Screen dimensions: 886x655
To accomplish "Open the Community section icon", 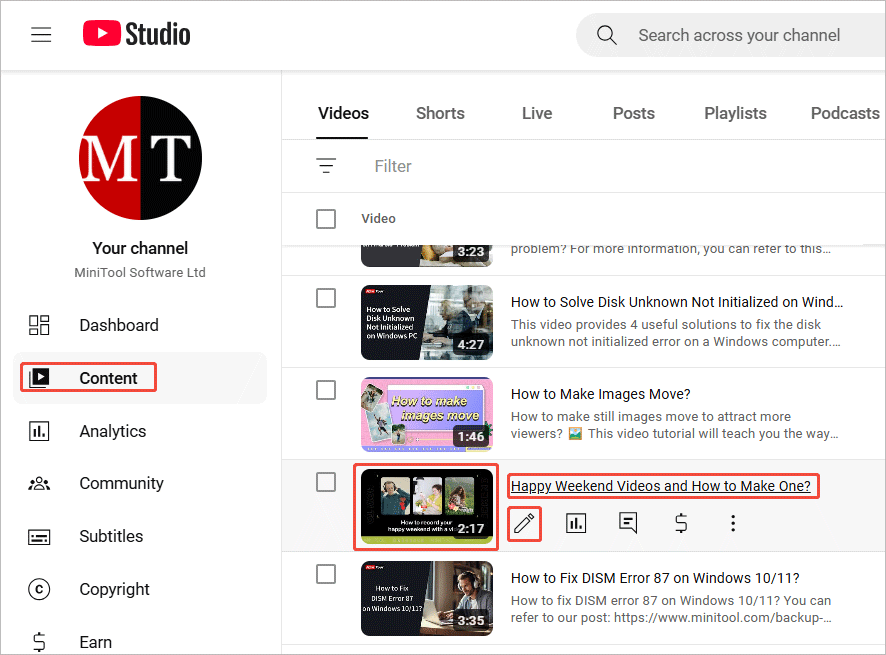I will (x=39, y=483).
